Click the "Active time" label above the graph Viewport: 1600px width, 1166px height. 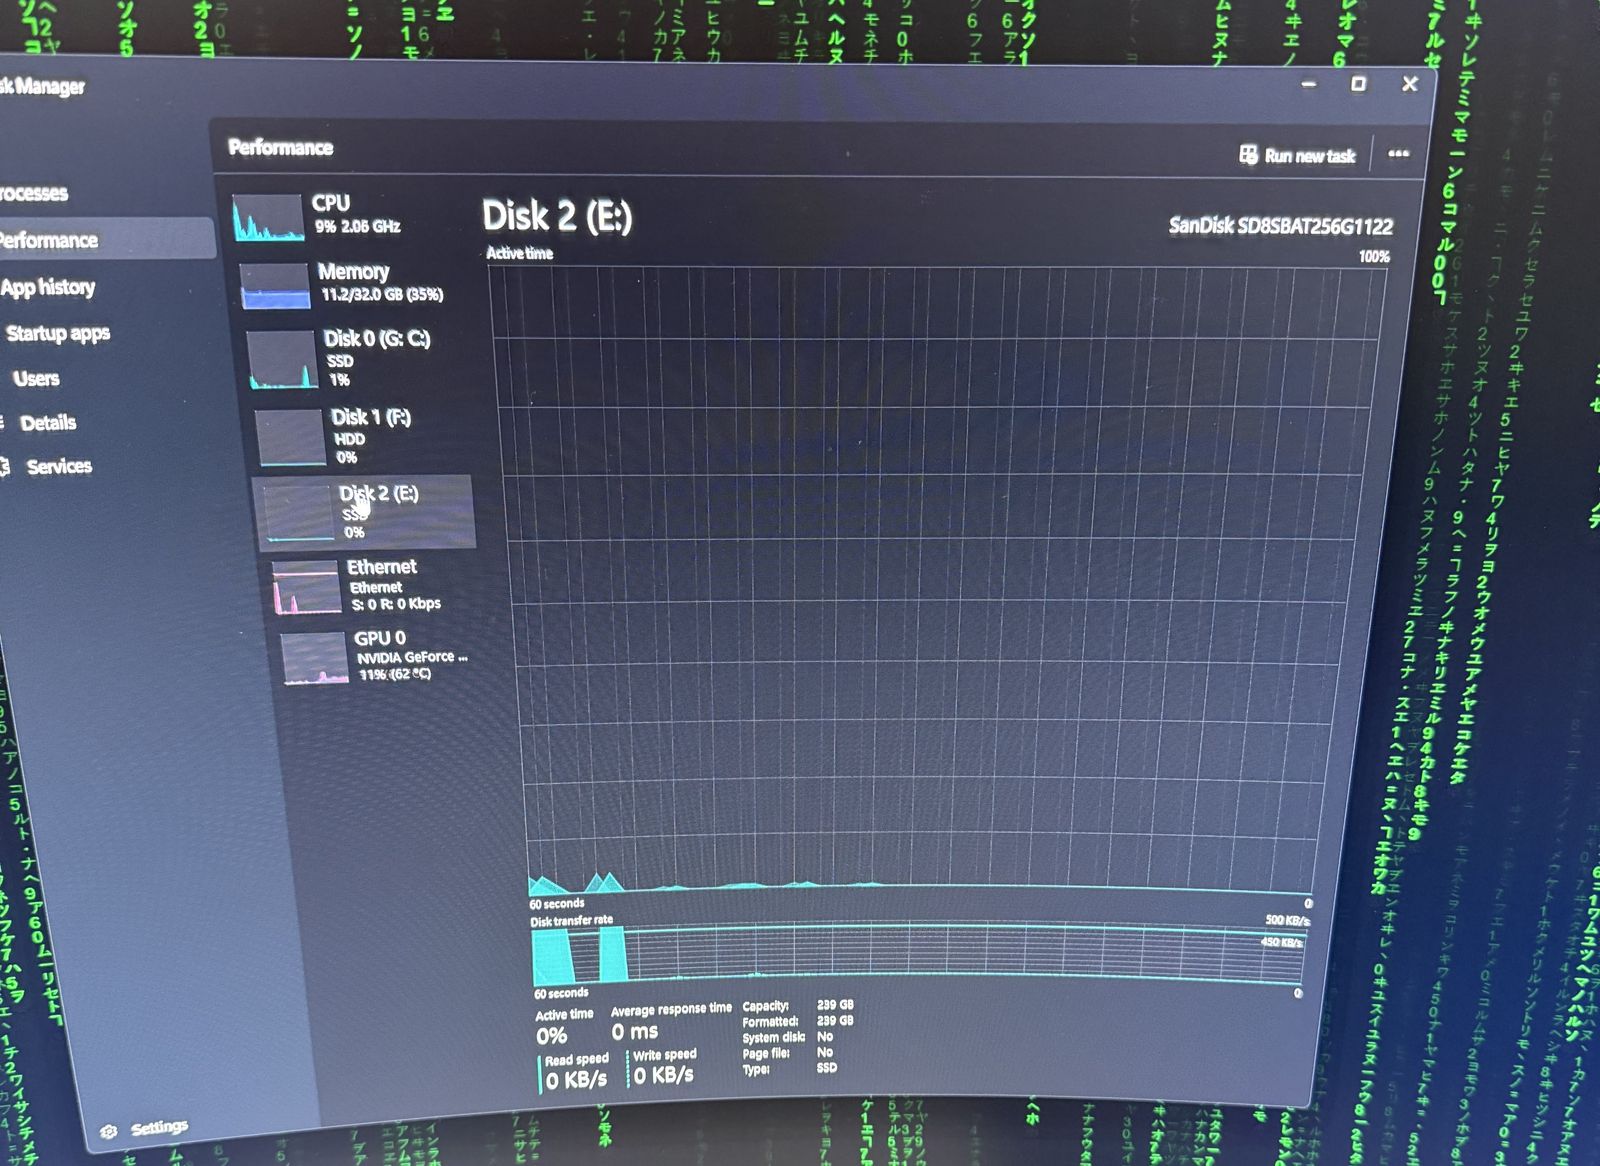coord(519,253)
